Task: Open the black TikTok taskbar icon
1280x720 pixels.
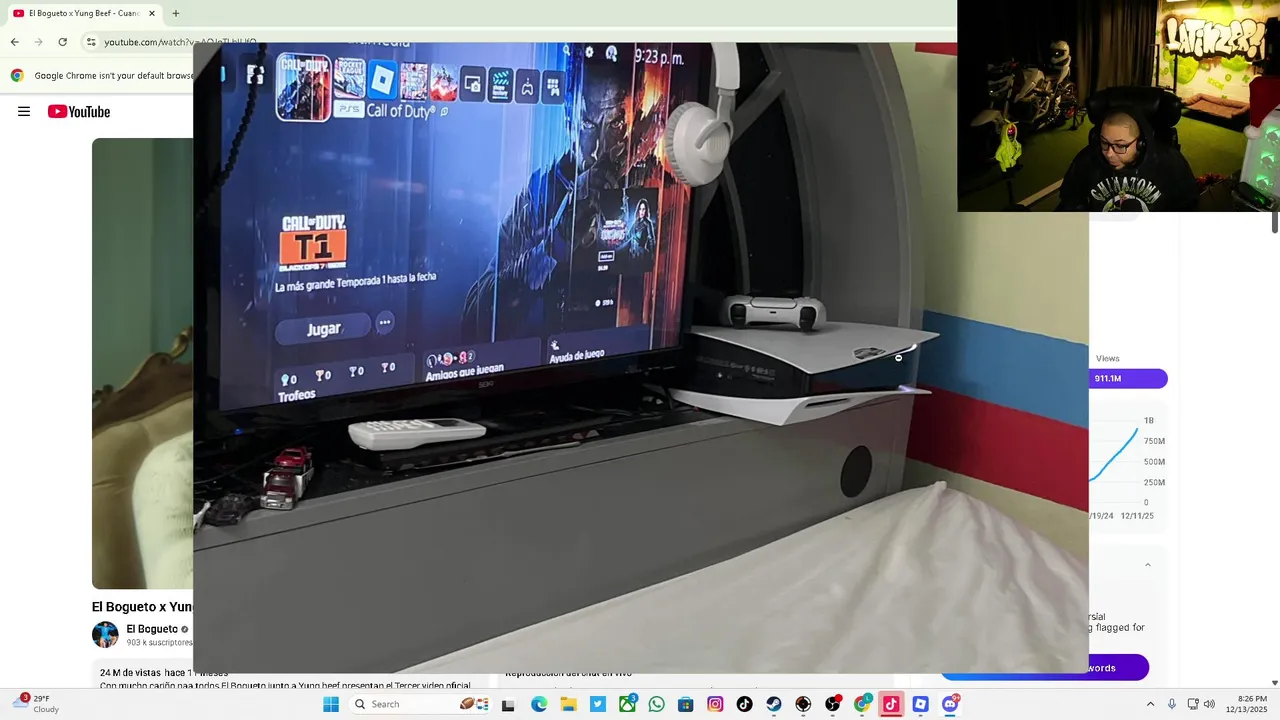Action: (x=744, y=704)
